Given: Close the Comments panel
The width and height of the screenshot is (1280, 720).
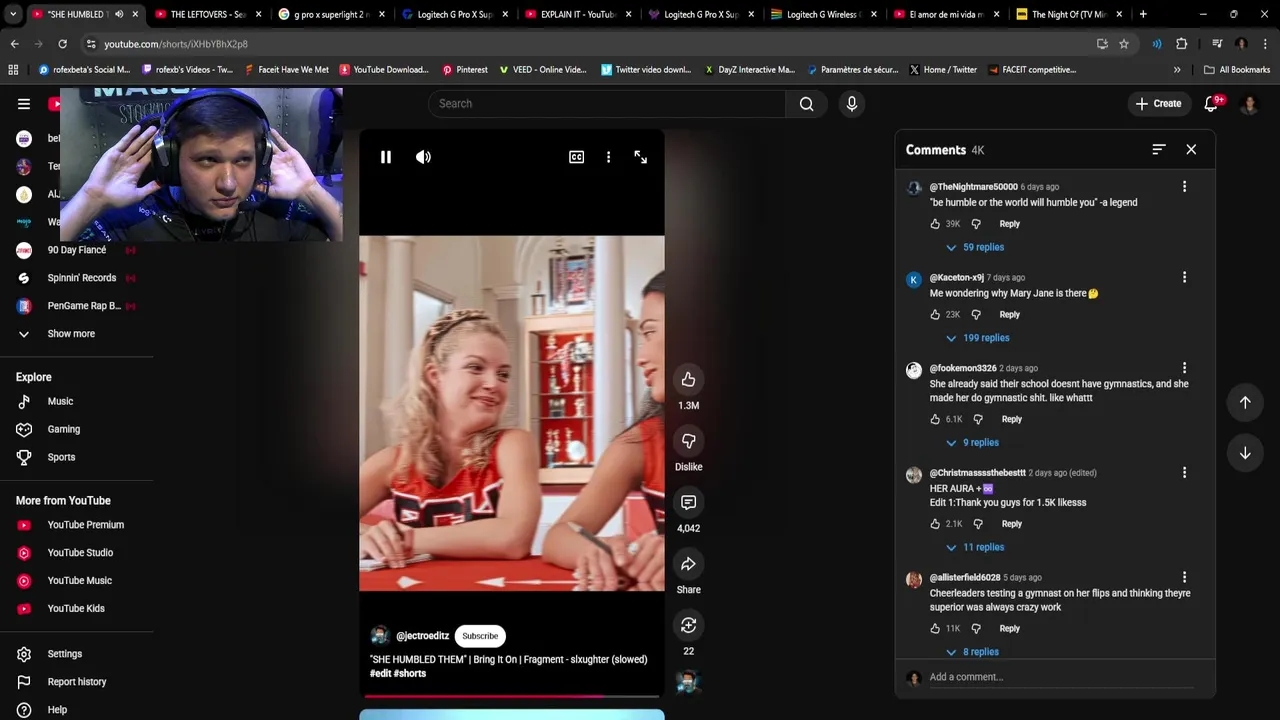Looking at the screenshot, I should click(1191, 149).
